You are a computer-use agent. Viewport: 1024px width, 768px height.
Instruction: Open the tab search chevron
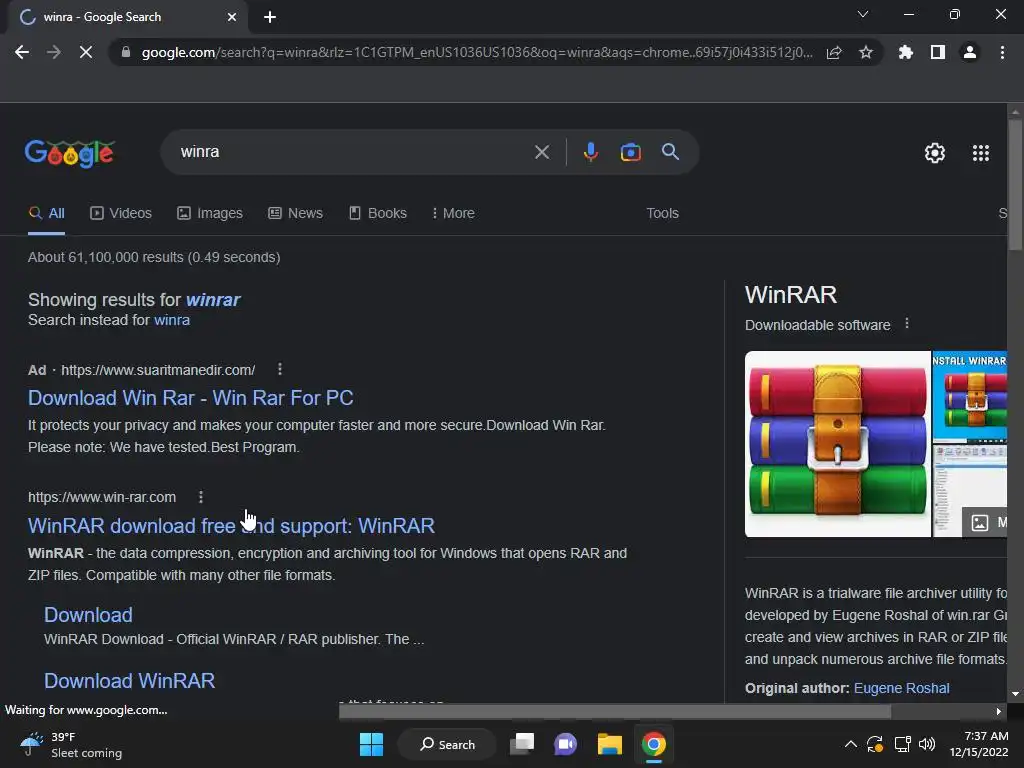[863, 14]
